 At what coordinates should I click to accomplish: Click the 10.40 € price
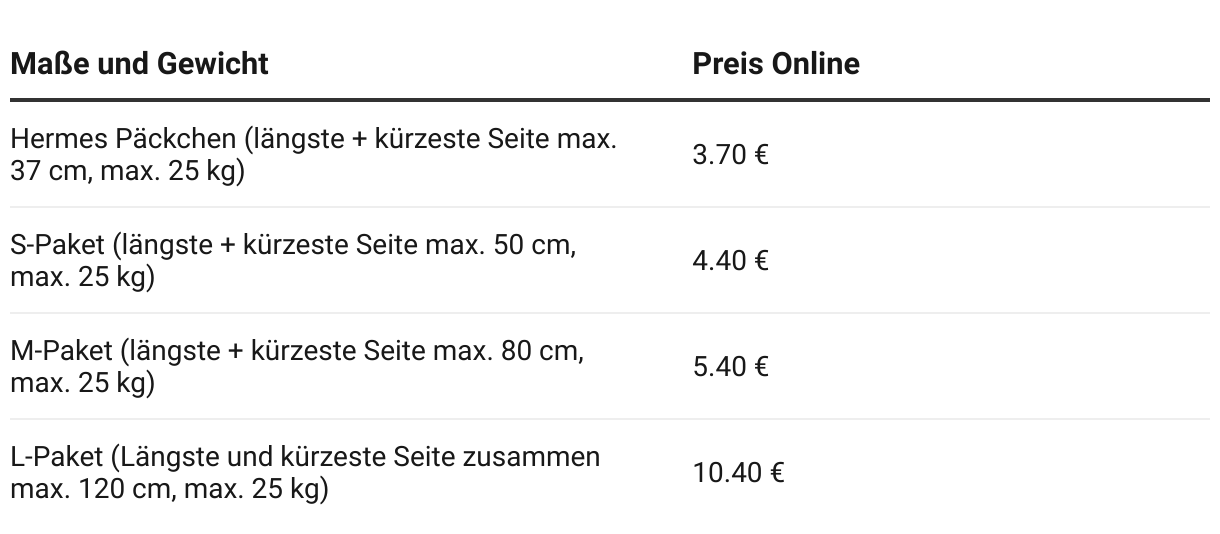tap(738, 473)
